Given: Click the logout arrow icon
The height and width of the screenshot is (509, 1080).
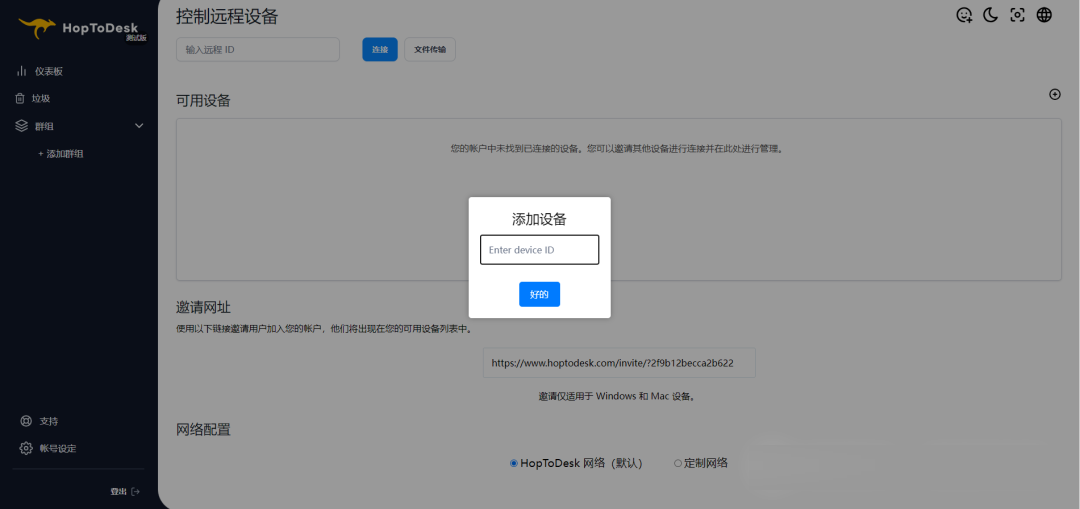Looking at the screenshot, I should [136, 492].
